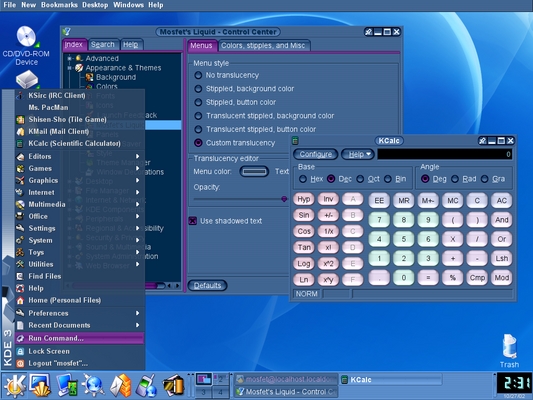Click the Run Command gear icon
533x400 pixels.
(20, 338)
